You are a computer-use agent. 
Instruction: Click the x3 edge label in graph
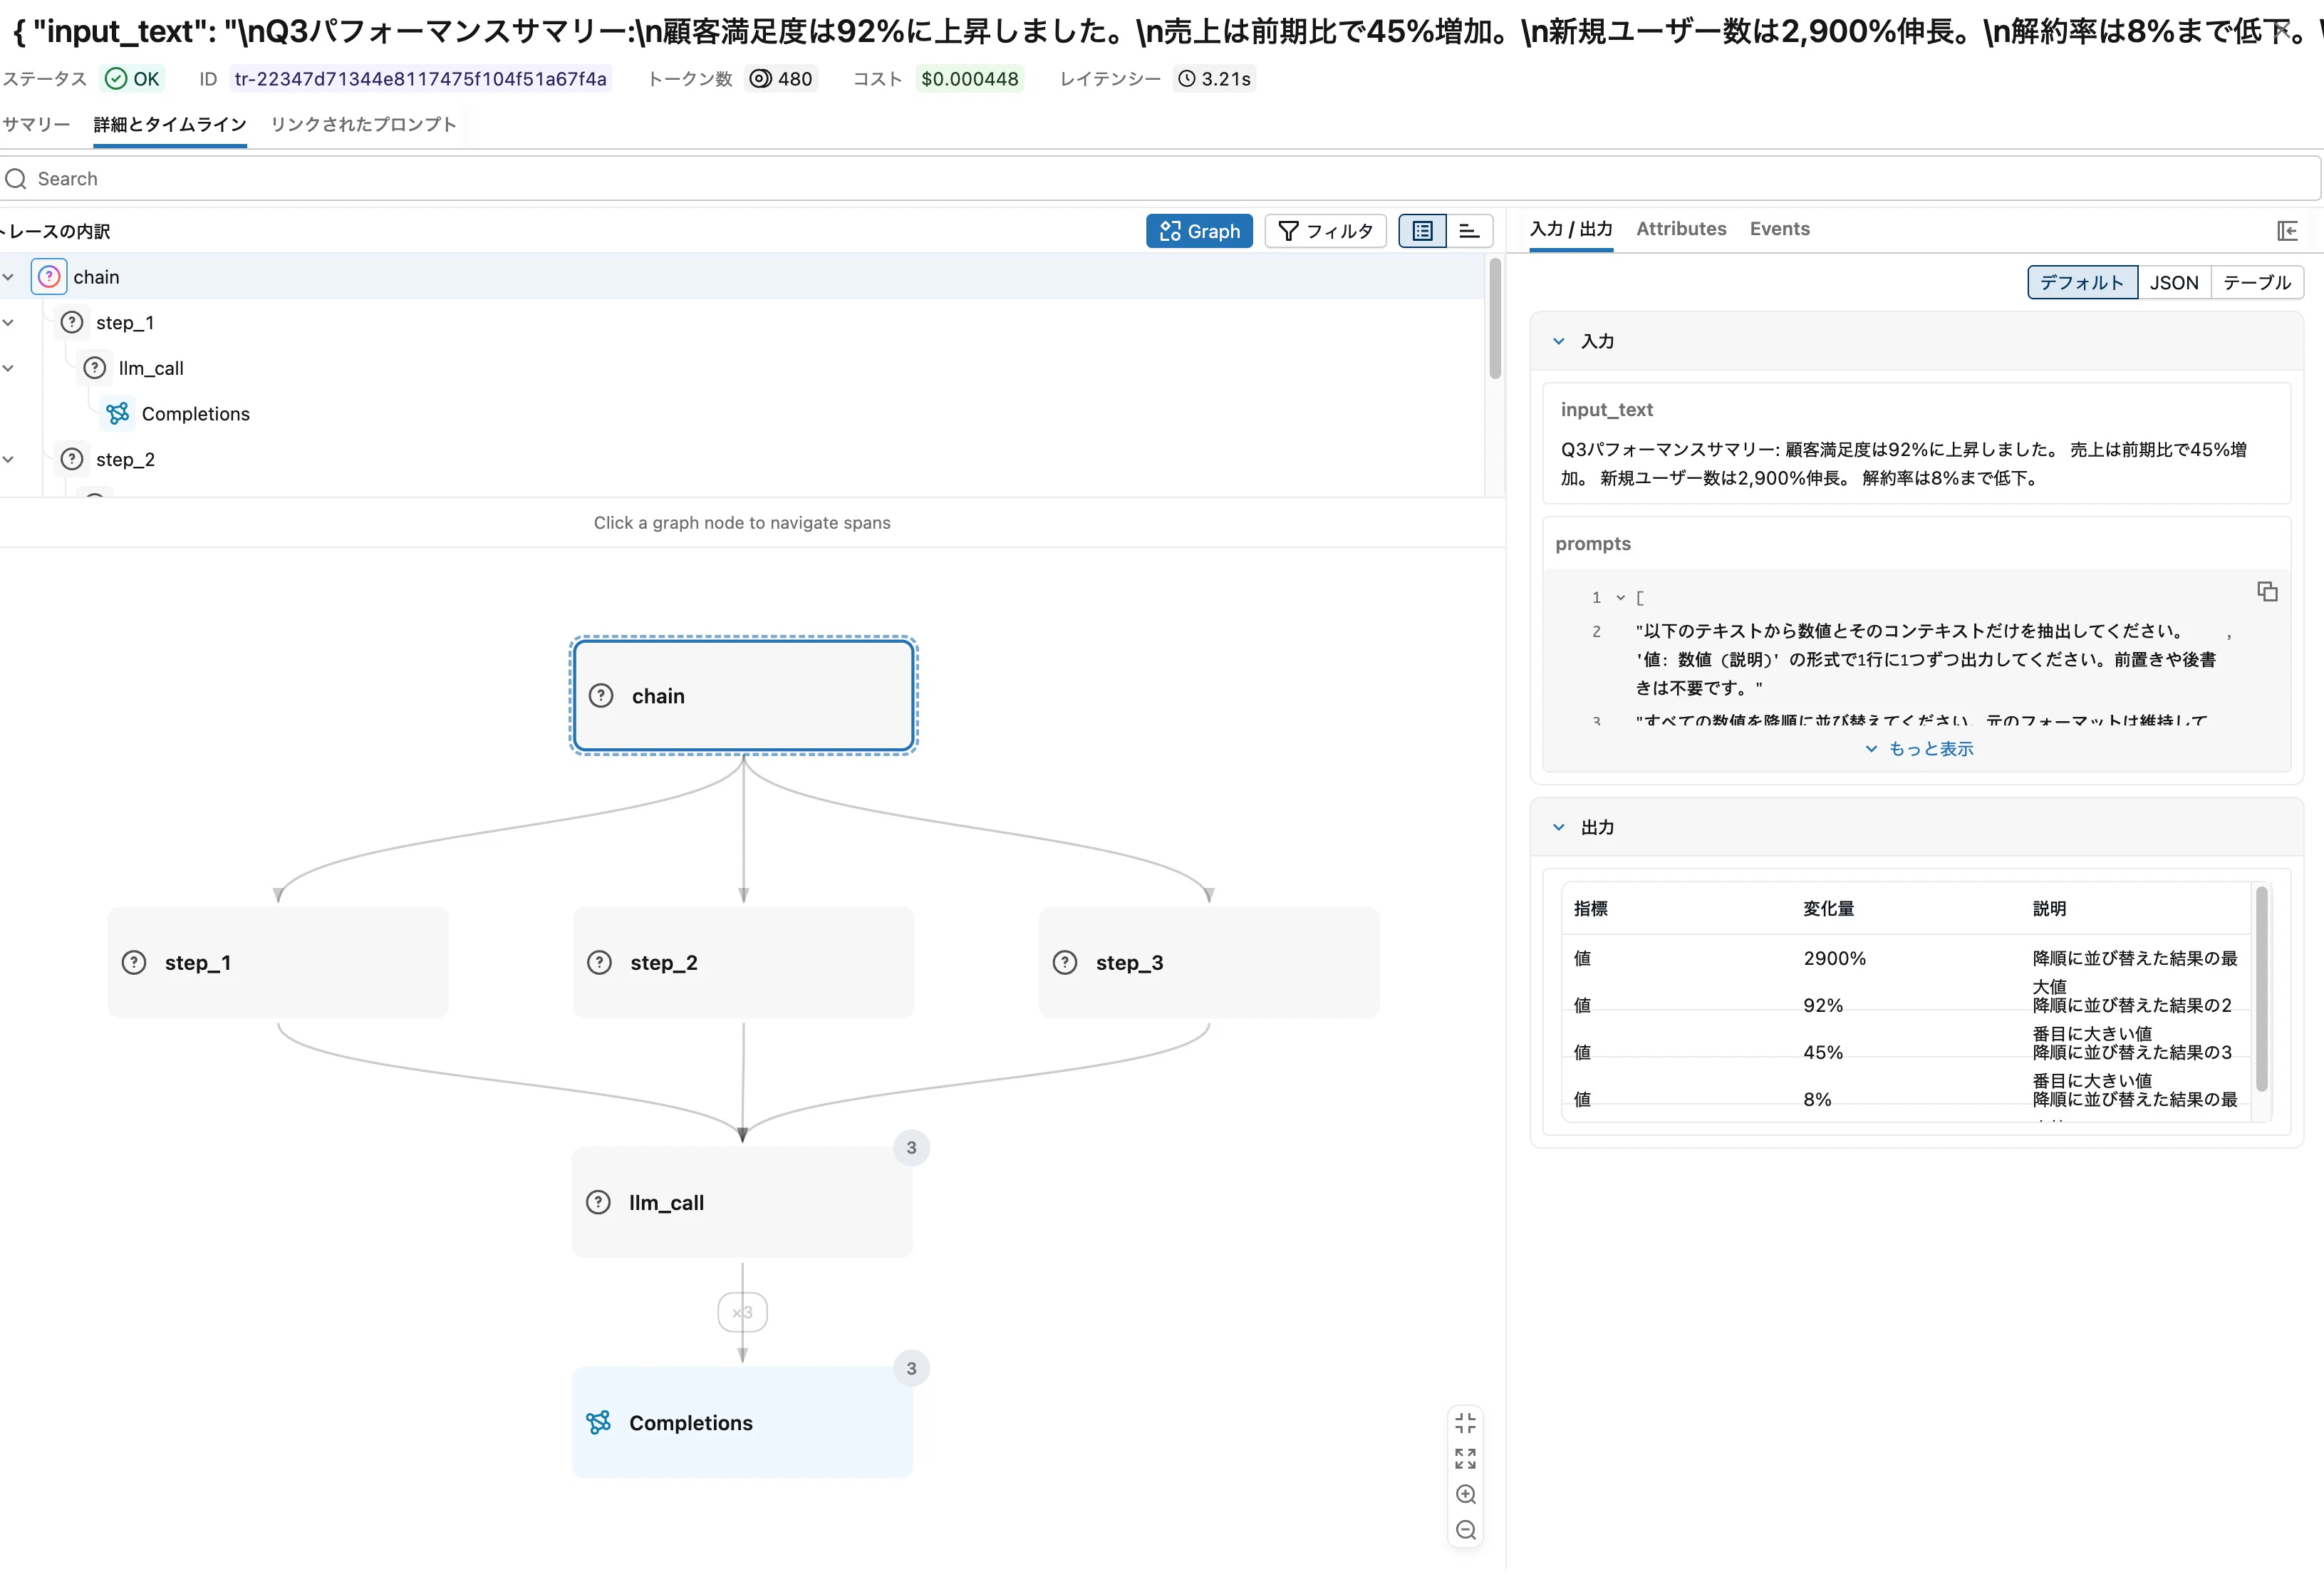742,1312
